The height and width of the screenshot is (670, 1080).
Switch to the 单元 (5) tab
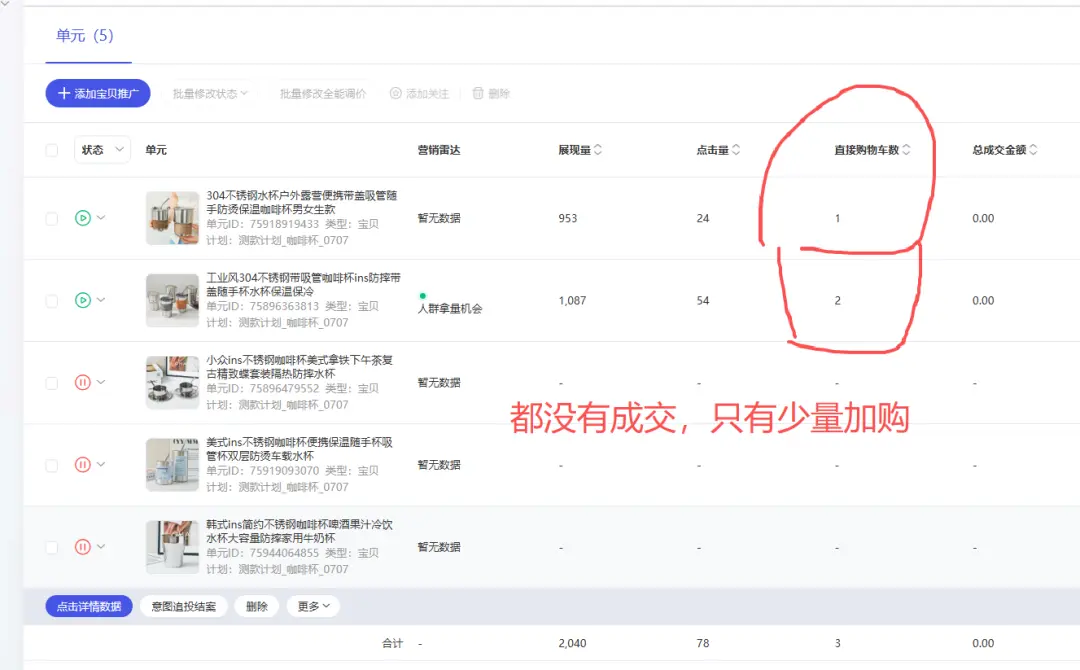85,36
